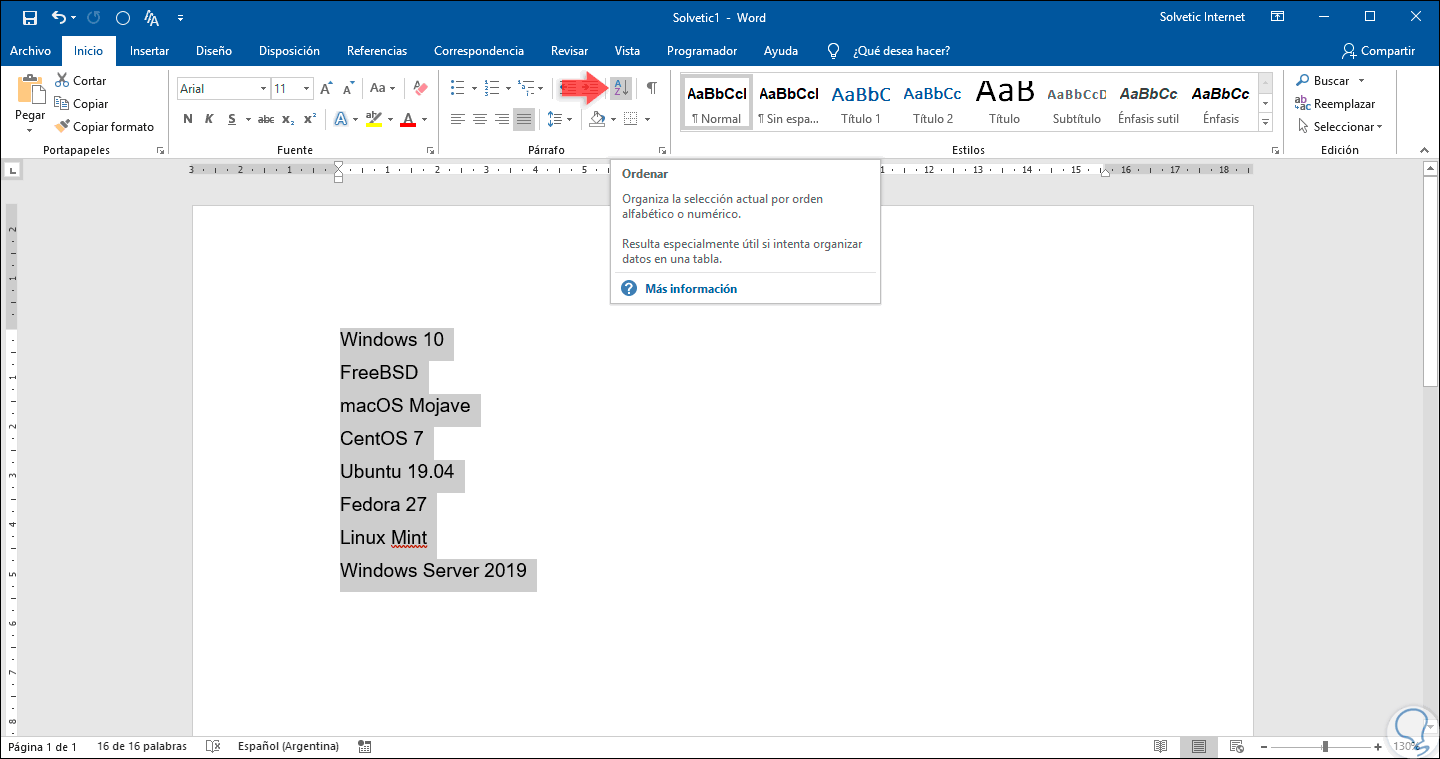Click the Ordenar (sort A-Z) icon

[621, 88]
